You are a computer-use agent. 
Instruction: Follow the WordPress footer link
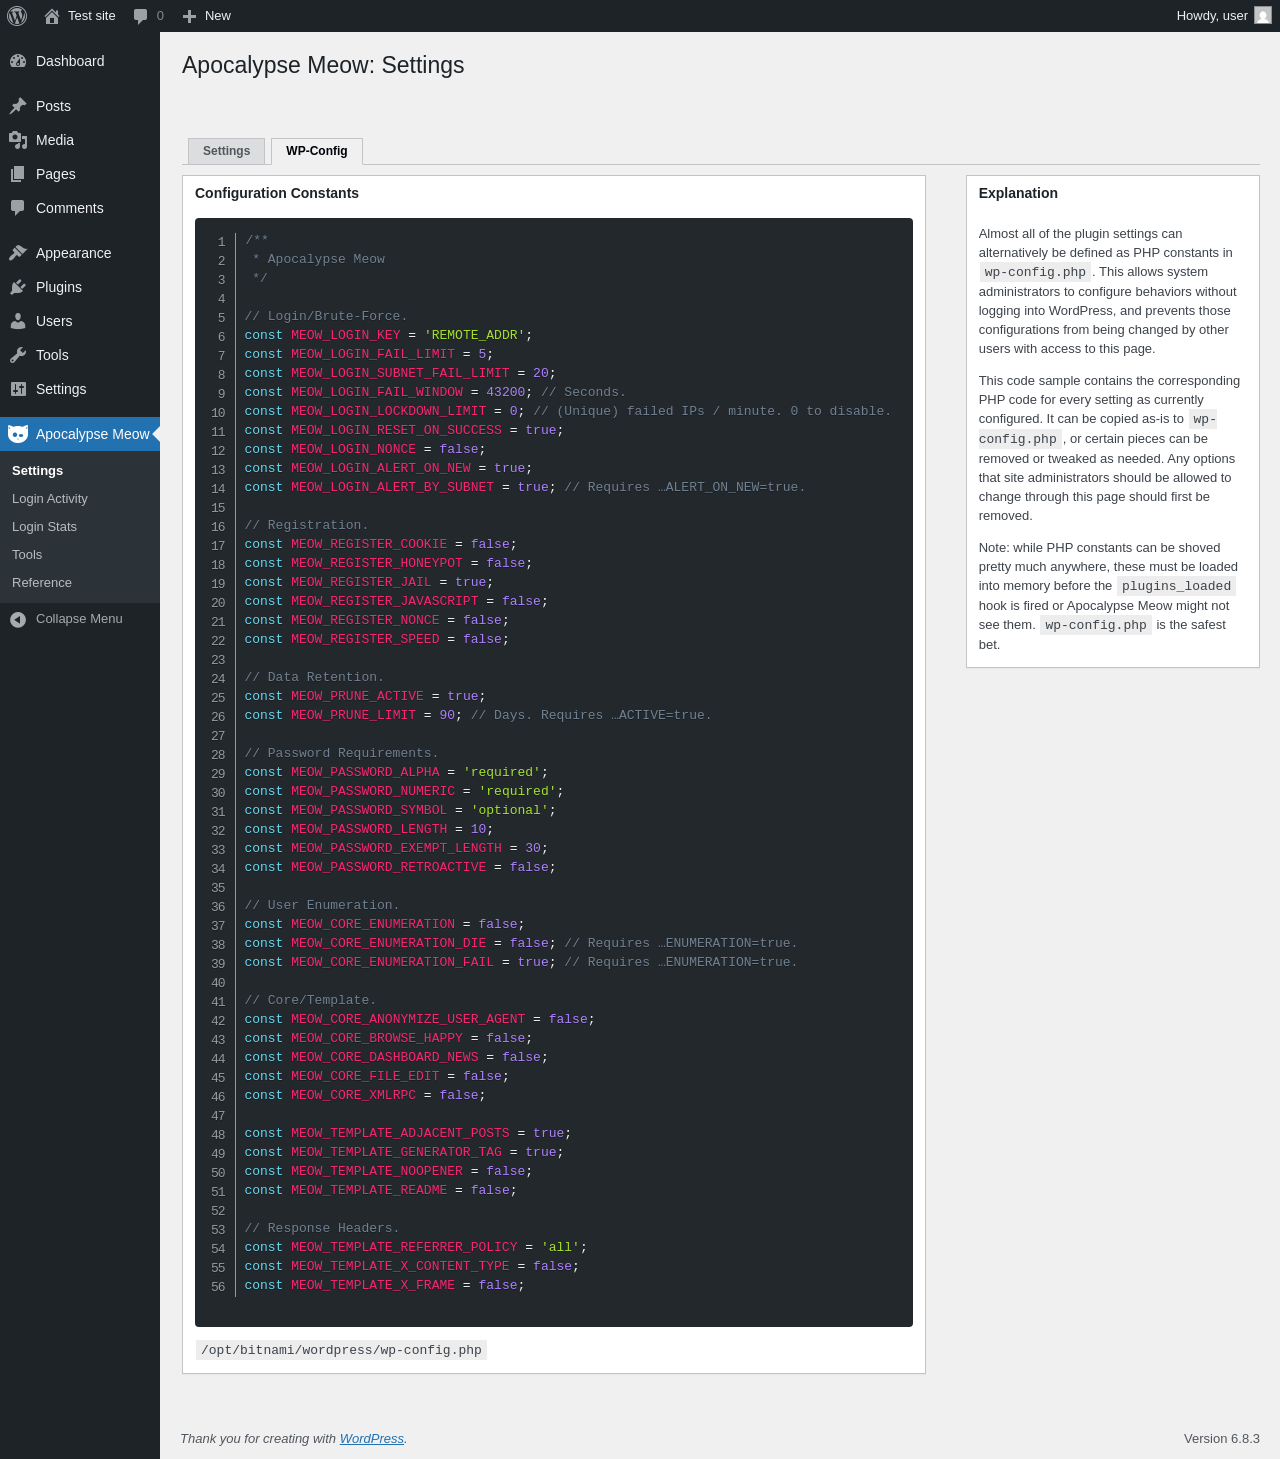tap(371, 1439)
